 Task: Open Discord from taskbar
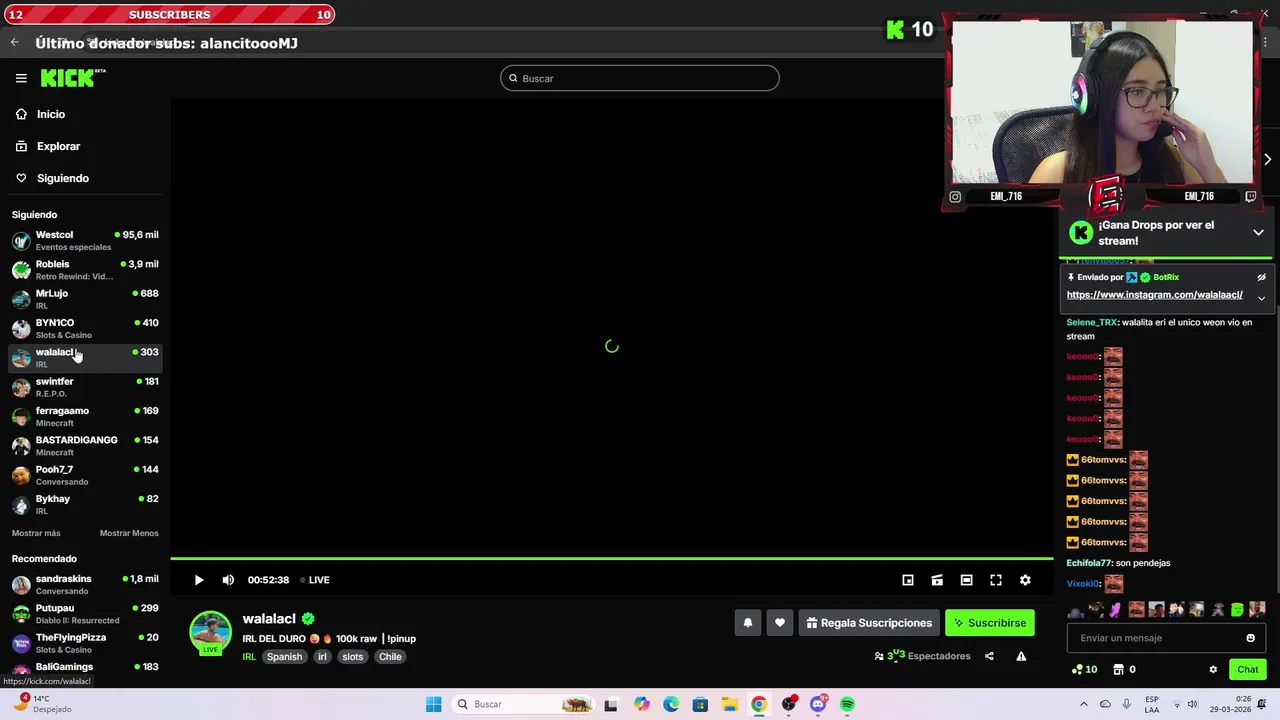coord(818,704)
